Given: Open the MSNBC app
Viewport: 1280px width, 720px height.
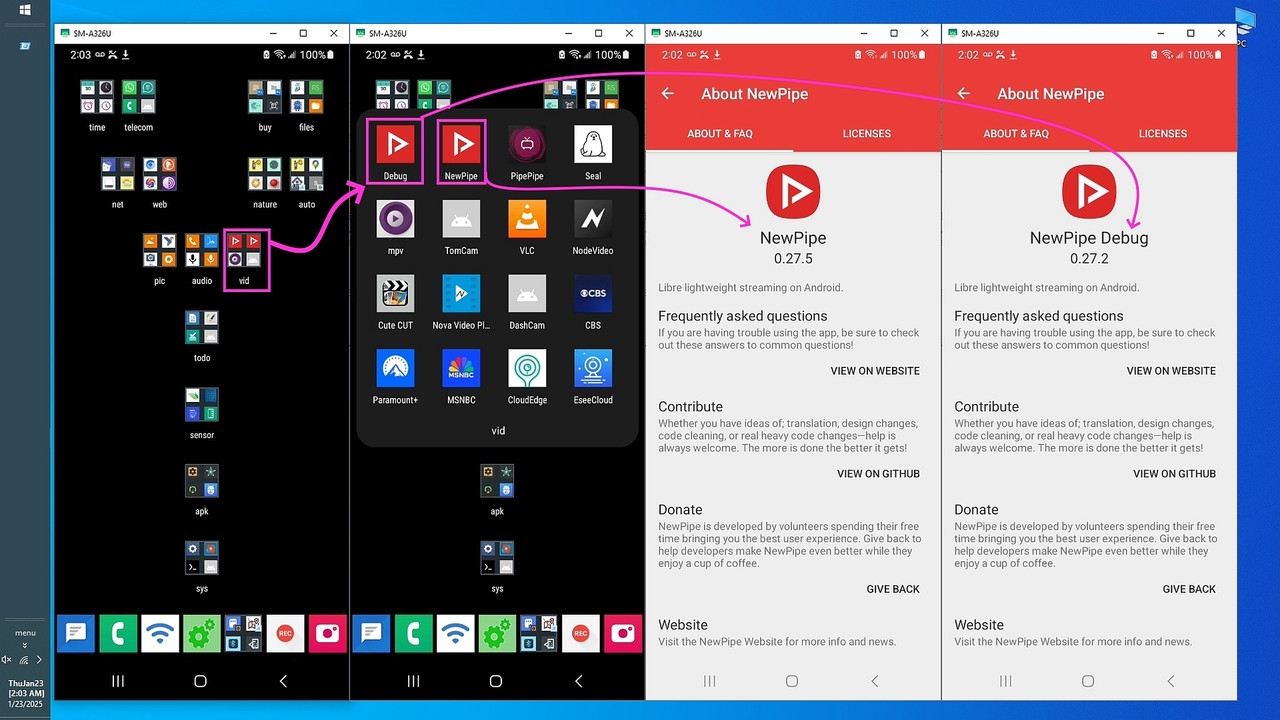Looking at the screenshot, I should click(x=461, y=368).
